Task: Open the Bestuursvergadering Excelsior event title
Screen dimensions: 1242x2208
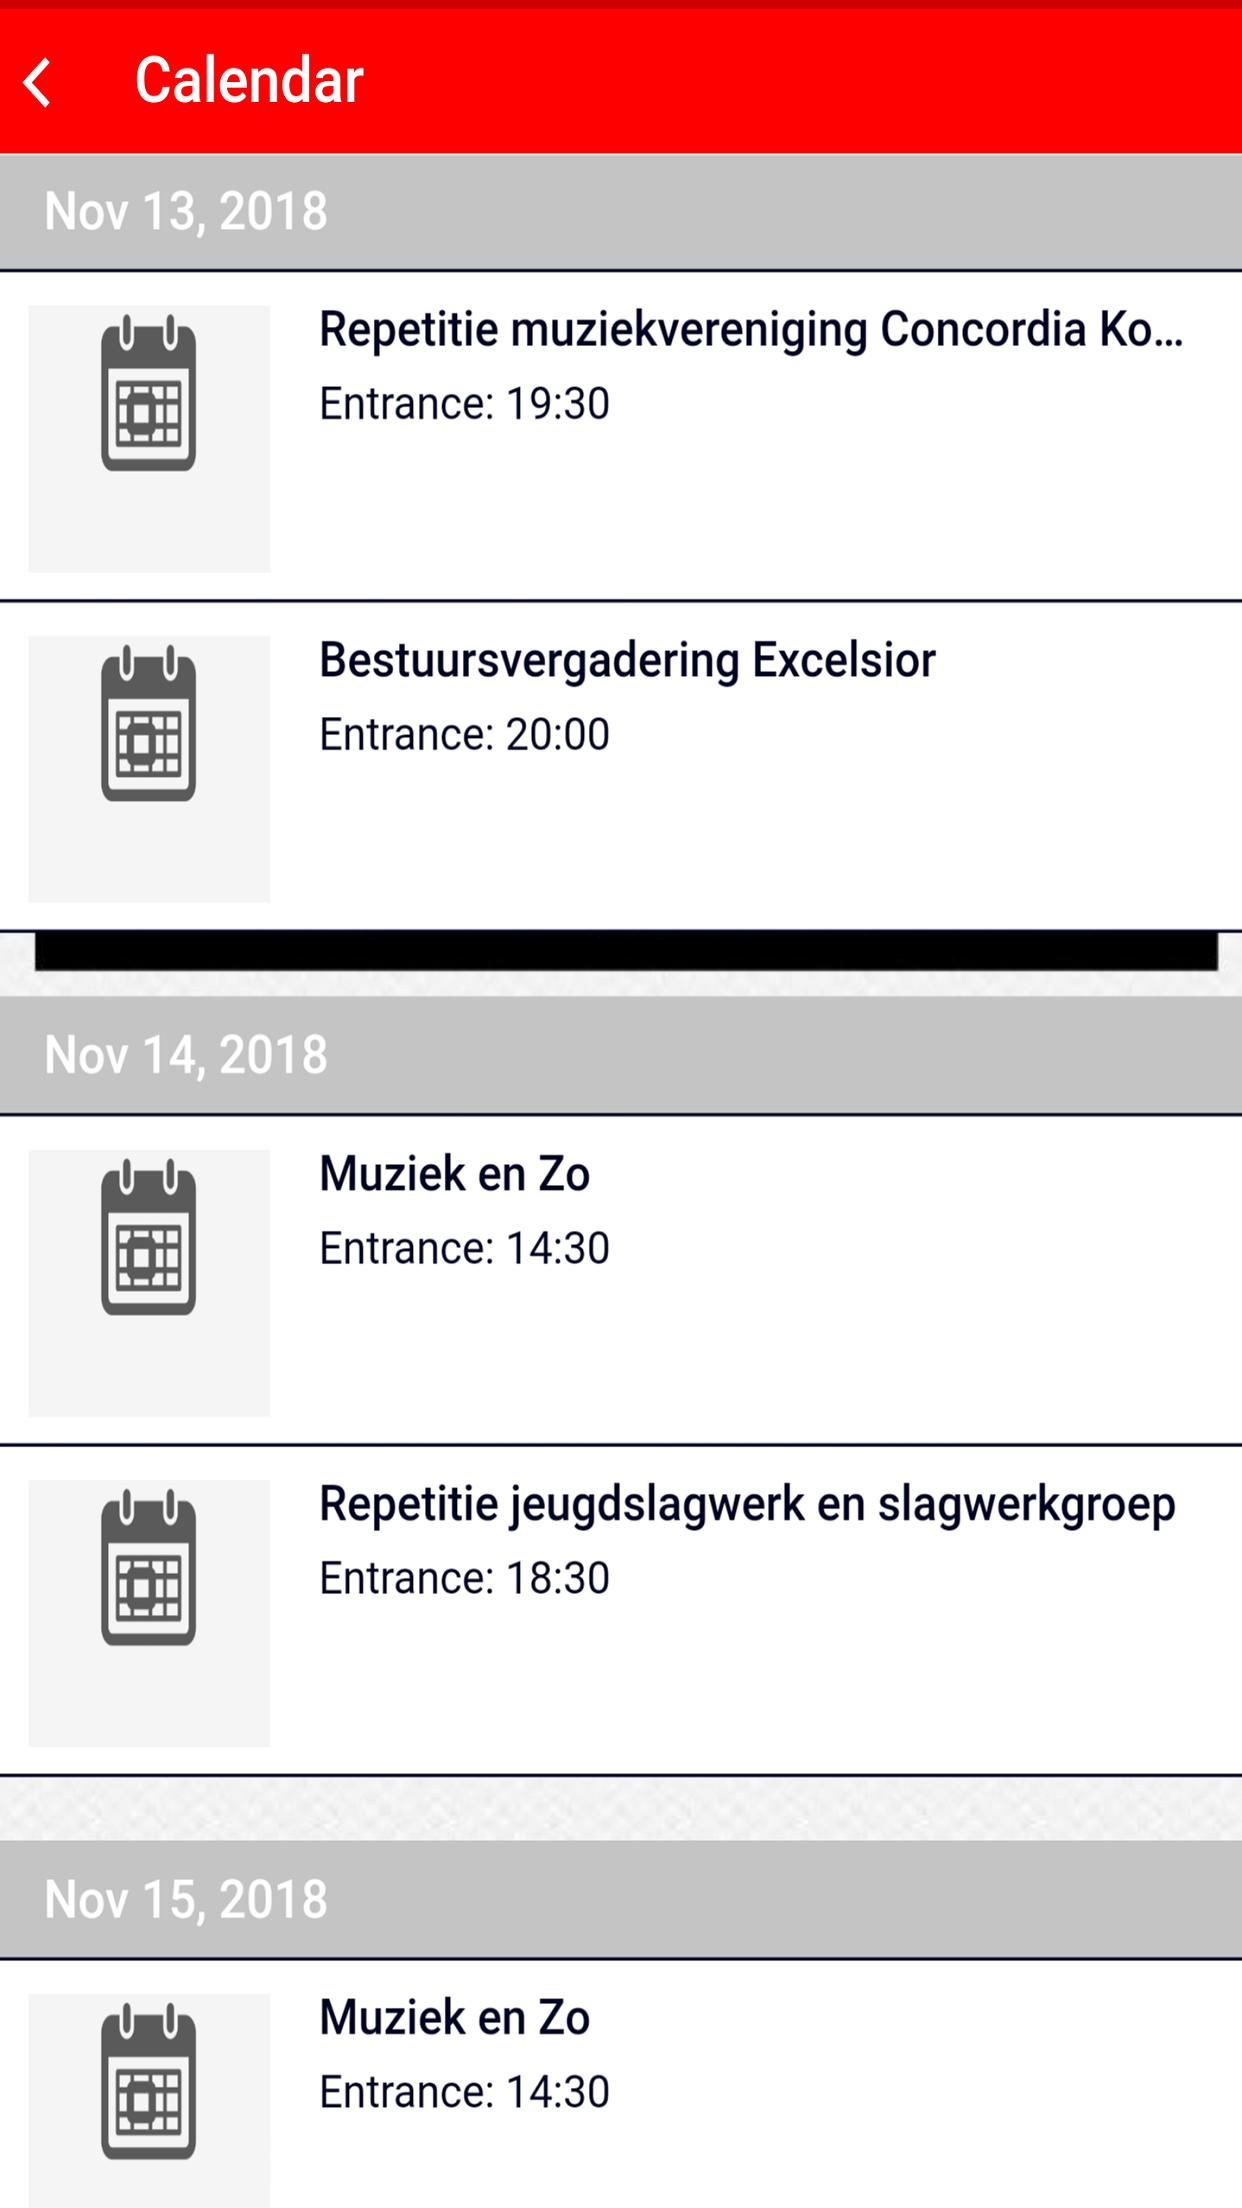Action: click(627, 660)
